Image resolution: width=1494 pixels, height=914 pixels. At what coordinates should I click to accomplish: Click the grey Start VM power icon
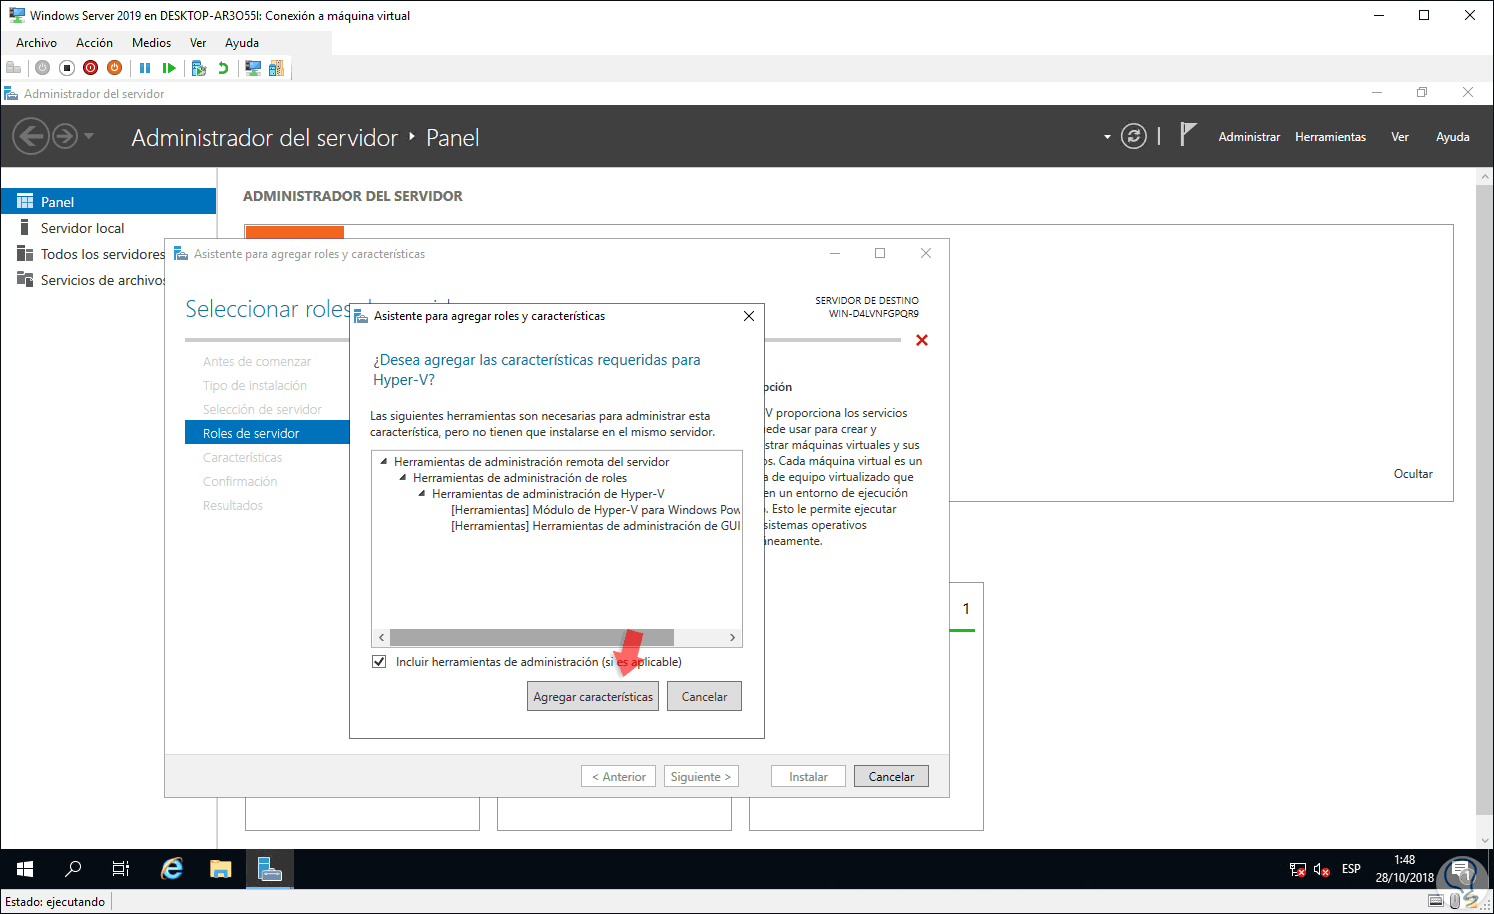point(42,68)
